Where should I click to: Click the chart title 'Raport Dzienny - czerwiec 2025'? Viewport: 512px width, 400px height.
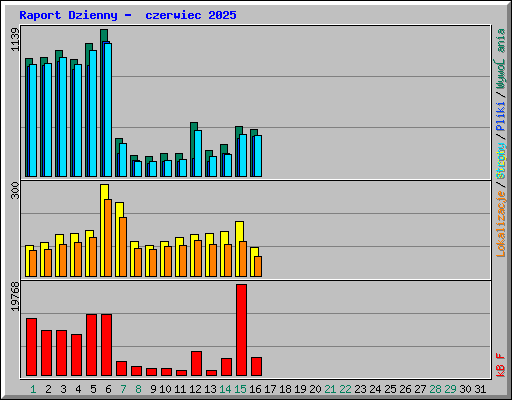pyautogui.click(x=128, y=15)
